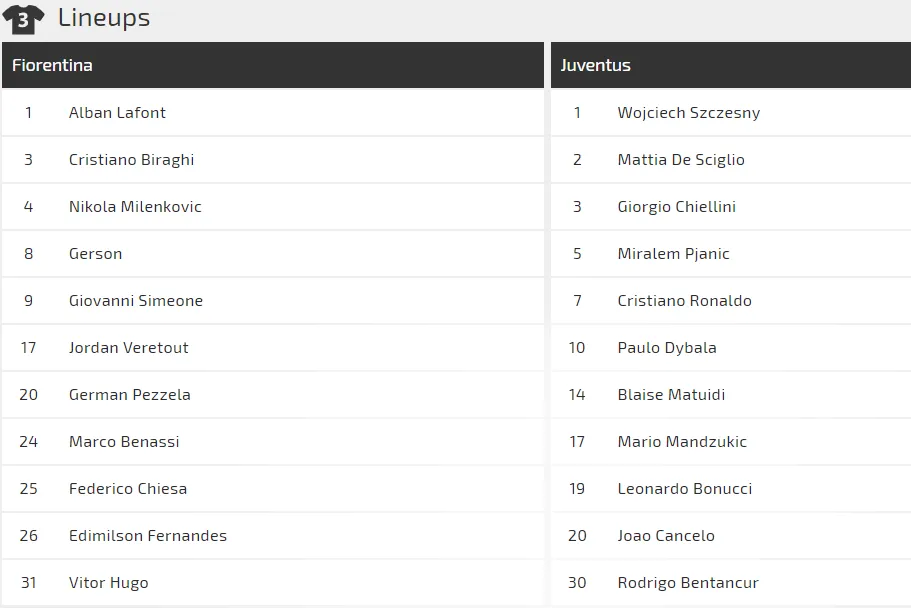Viewport: 911px width, 608px height.
Task: Open Paulo Dybala's player page
Action: 667,348
